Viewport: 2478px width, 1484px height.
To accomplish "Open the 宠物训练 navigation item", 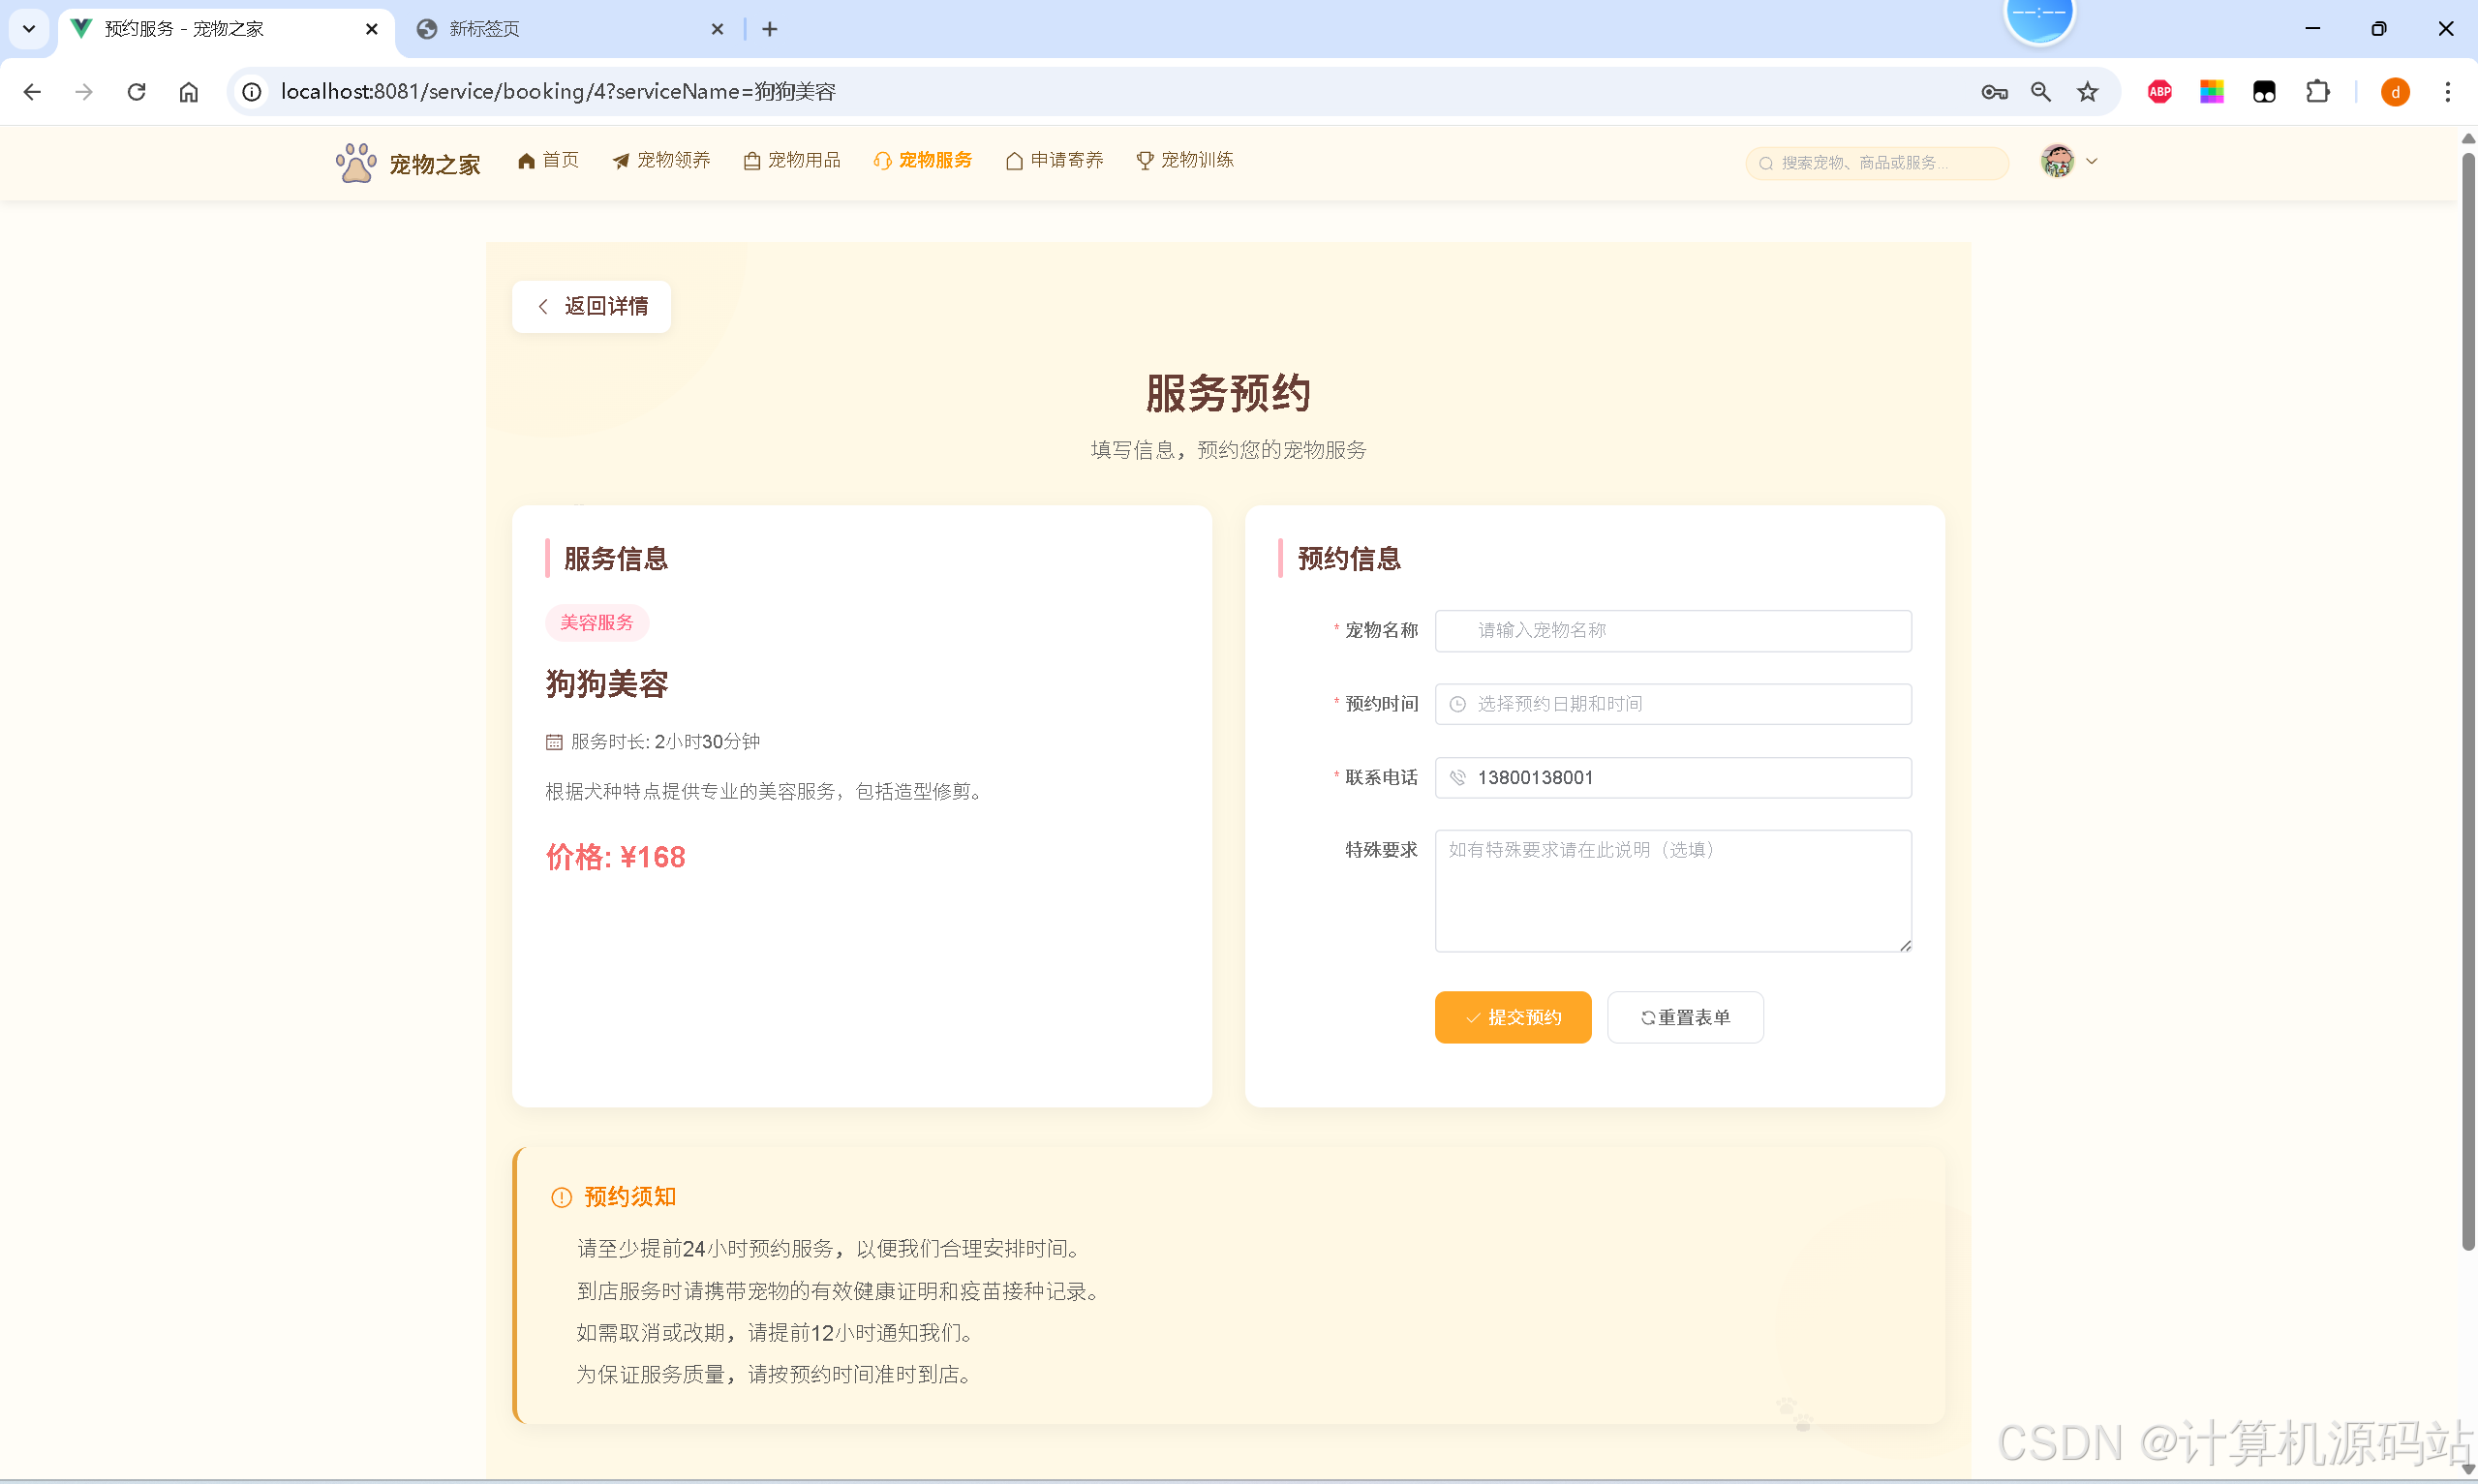I will [x=1185, y=160].
